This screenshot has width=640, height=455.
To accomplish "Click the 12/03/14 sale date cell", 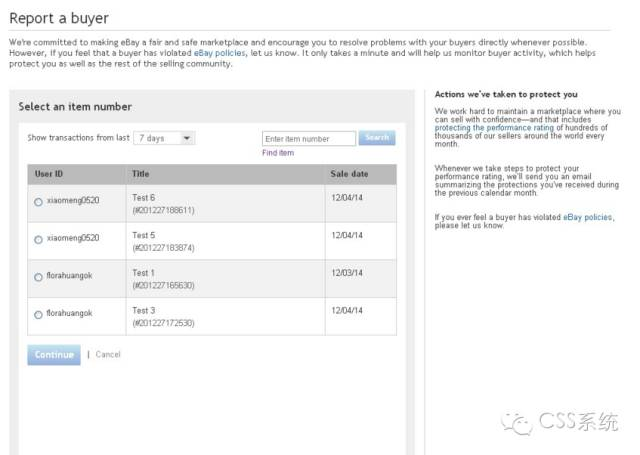I will tap(347, 272).
